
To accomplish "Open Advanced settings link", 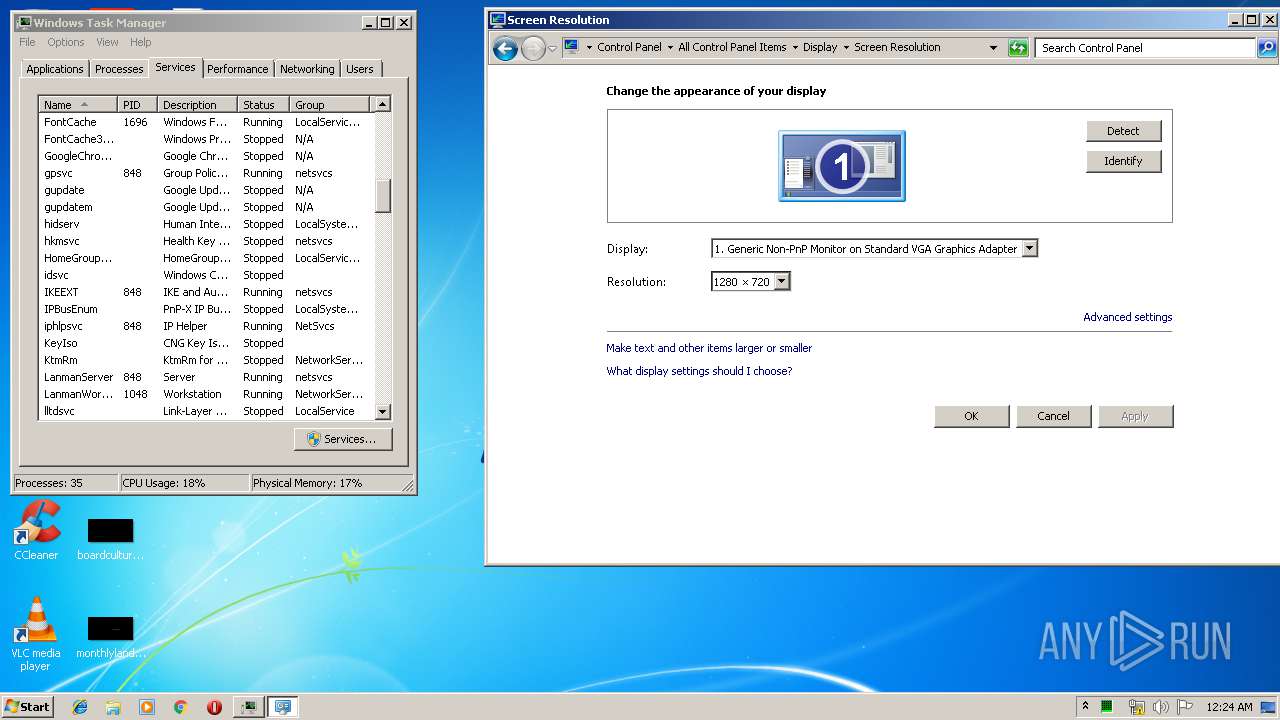I will point(1127,317).
